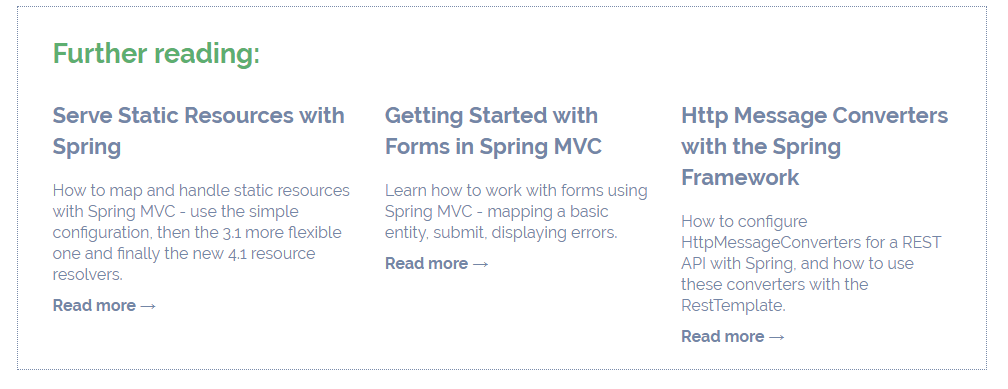Open the Serve Static Resources with Spring article
This screenshot has height=389, width=1008.
pyautogui.click(x=199, y=131)
